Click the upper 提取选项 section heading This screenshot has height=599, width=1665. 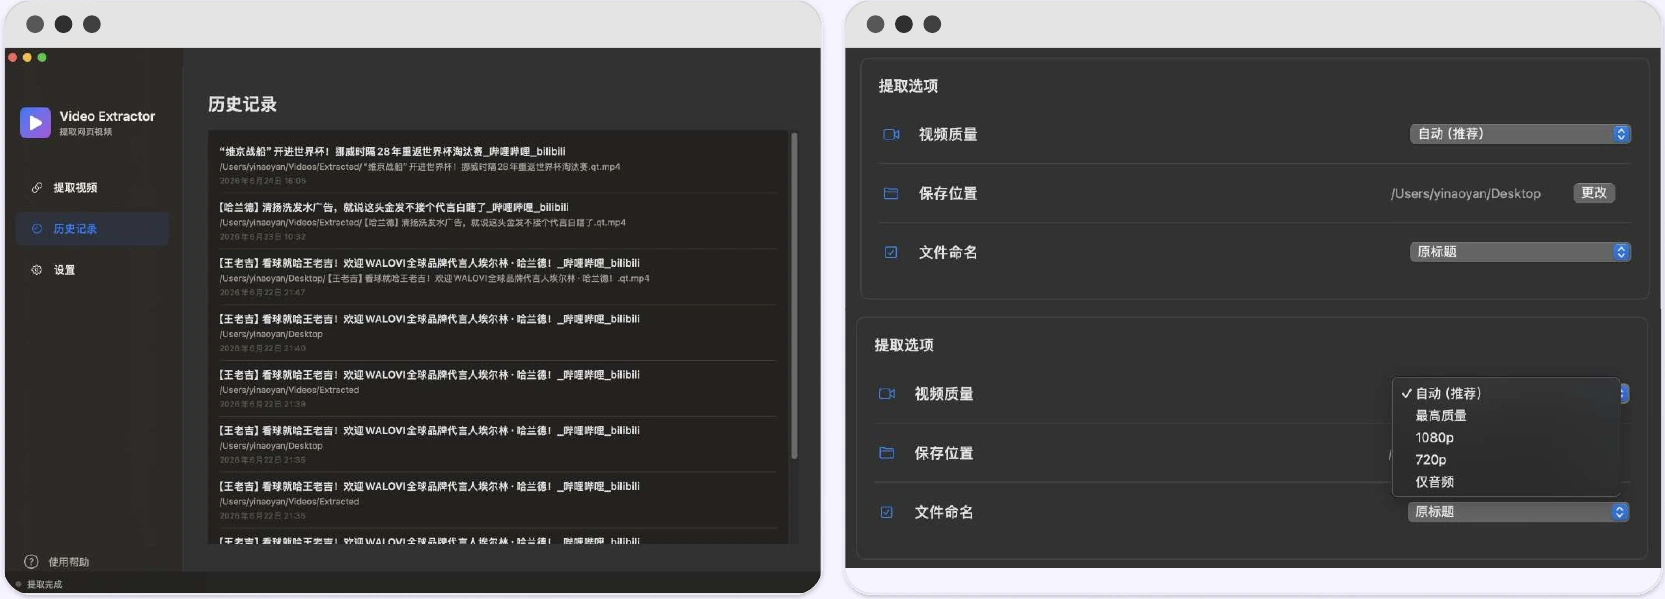click(908, 86)
